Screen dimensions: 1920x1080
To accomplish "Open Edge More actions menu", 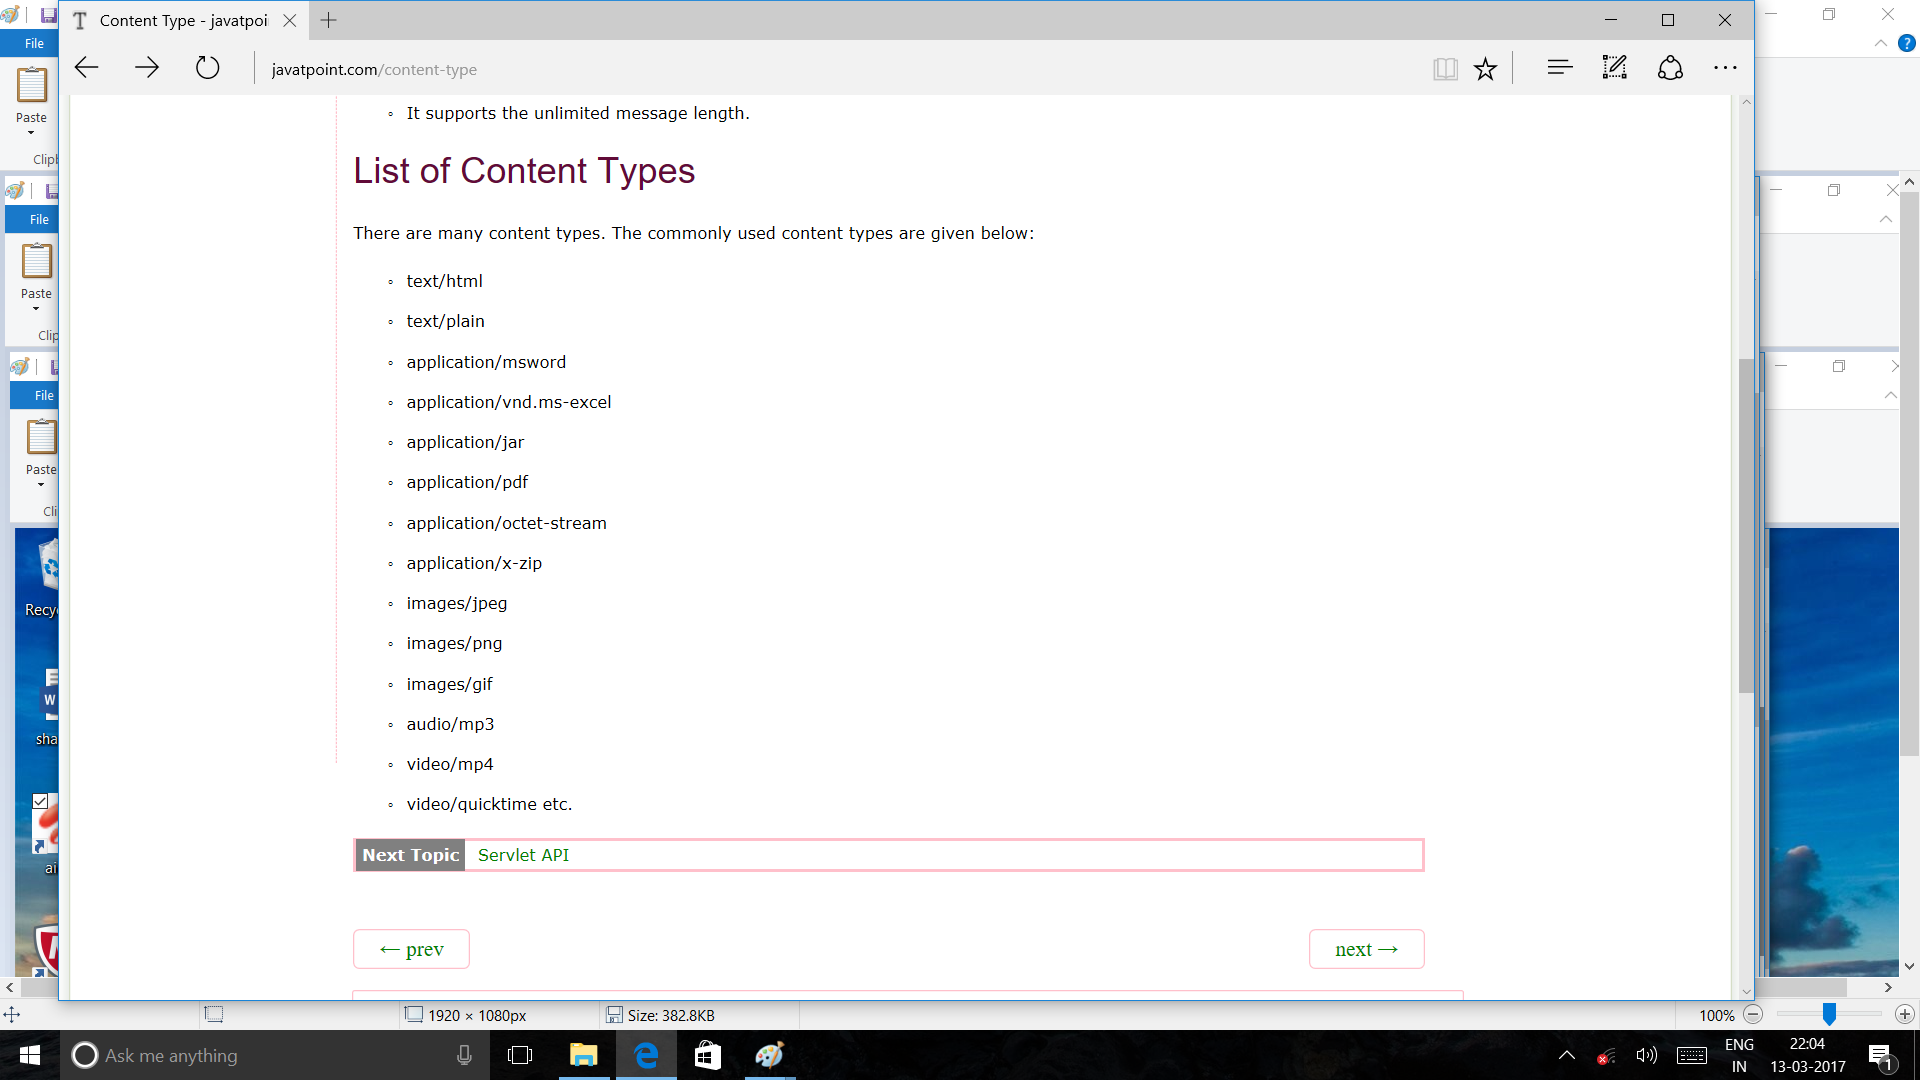I will 1725,68.
